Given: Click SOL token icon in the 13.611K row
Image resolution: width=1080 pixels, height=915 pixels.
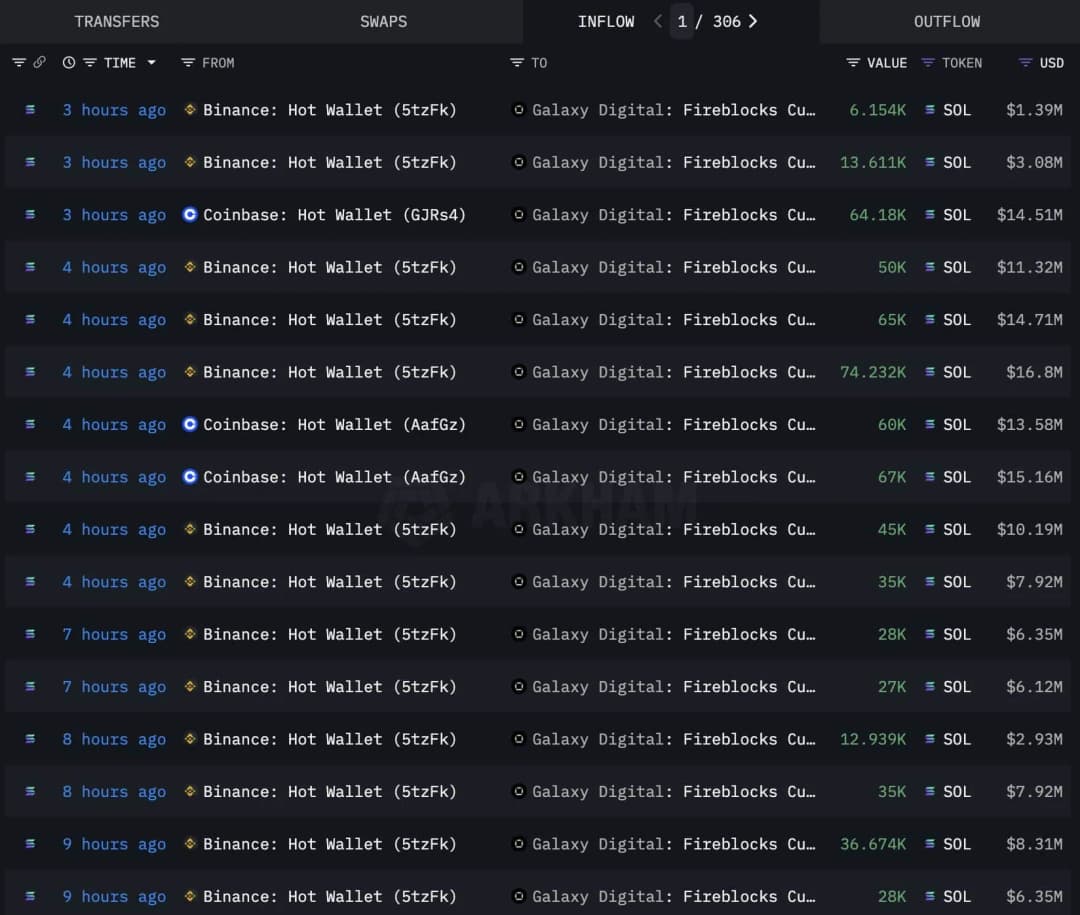Looking at the screenshot, I should click(x=930, y=162).
